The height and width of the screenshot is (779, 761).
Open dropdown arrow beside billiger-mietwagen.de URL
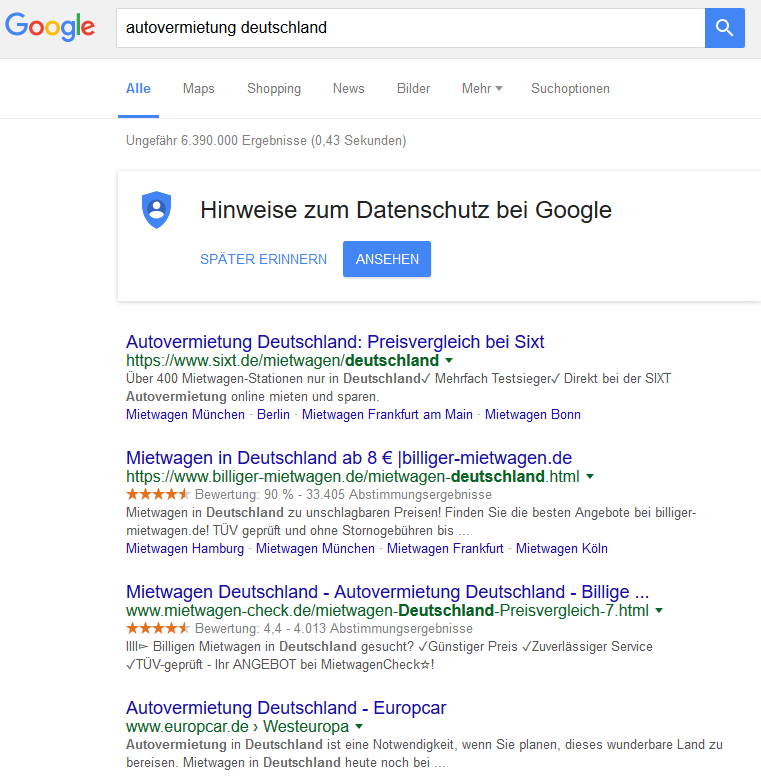[590, 477]
